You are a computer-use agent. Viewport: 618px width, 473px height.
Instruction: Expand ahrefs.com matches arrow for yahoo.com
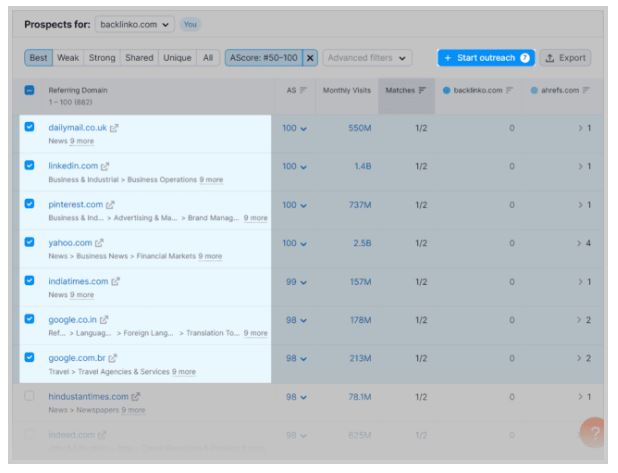click(579, 243)
